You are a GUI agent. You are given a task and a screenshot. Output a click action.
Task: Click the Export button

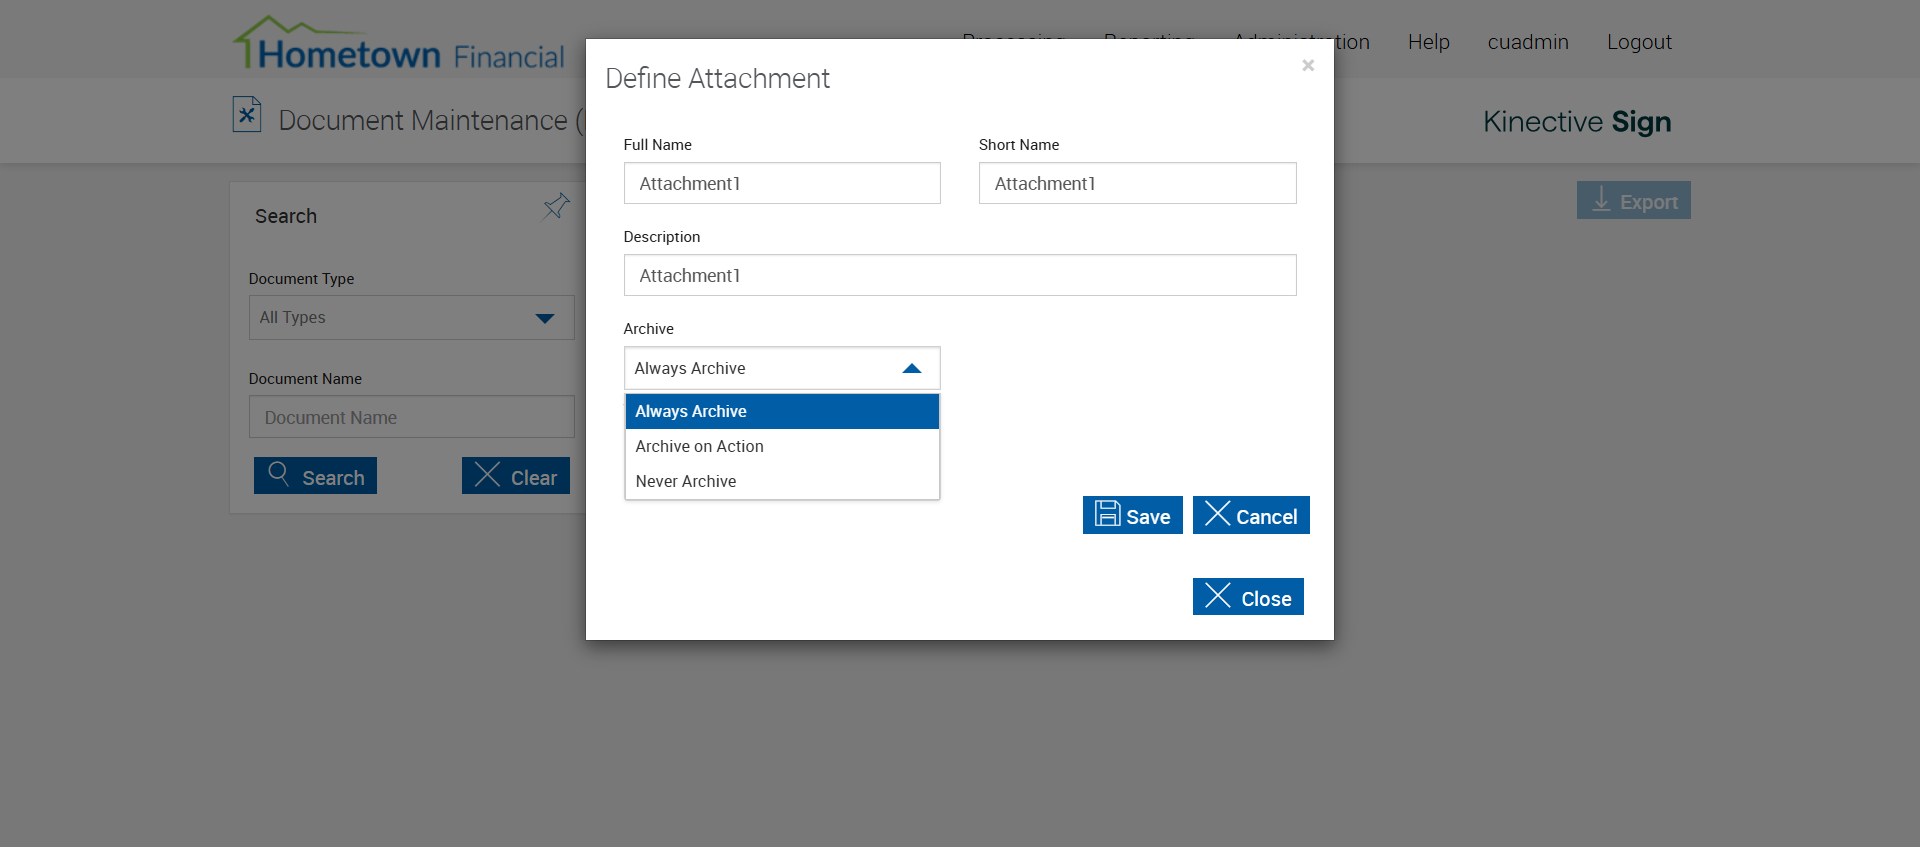click(1633, 201)
